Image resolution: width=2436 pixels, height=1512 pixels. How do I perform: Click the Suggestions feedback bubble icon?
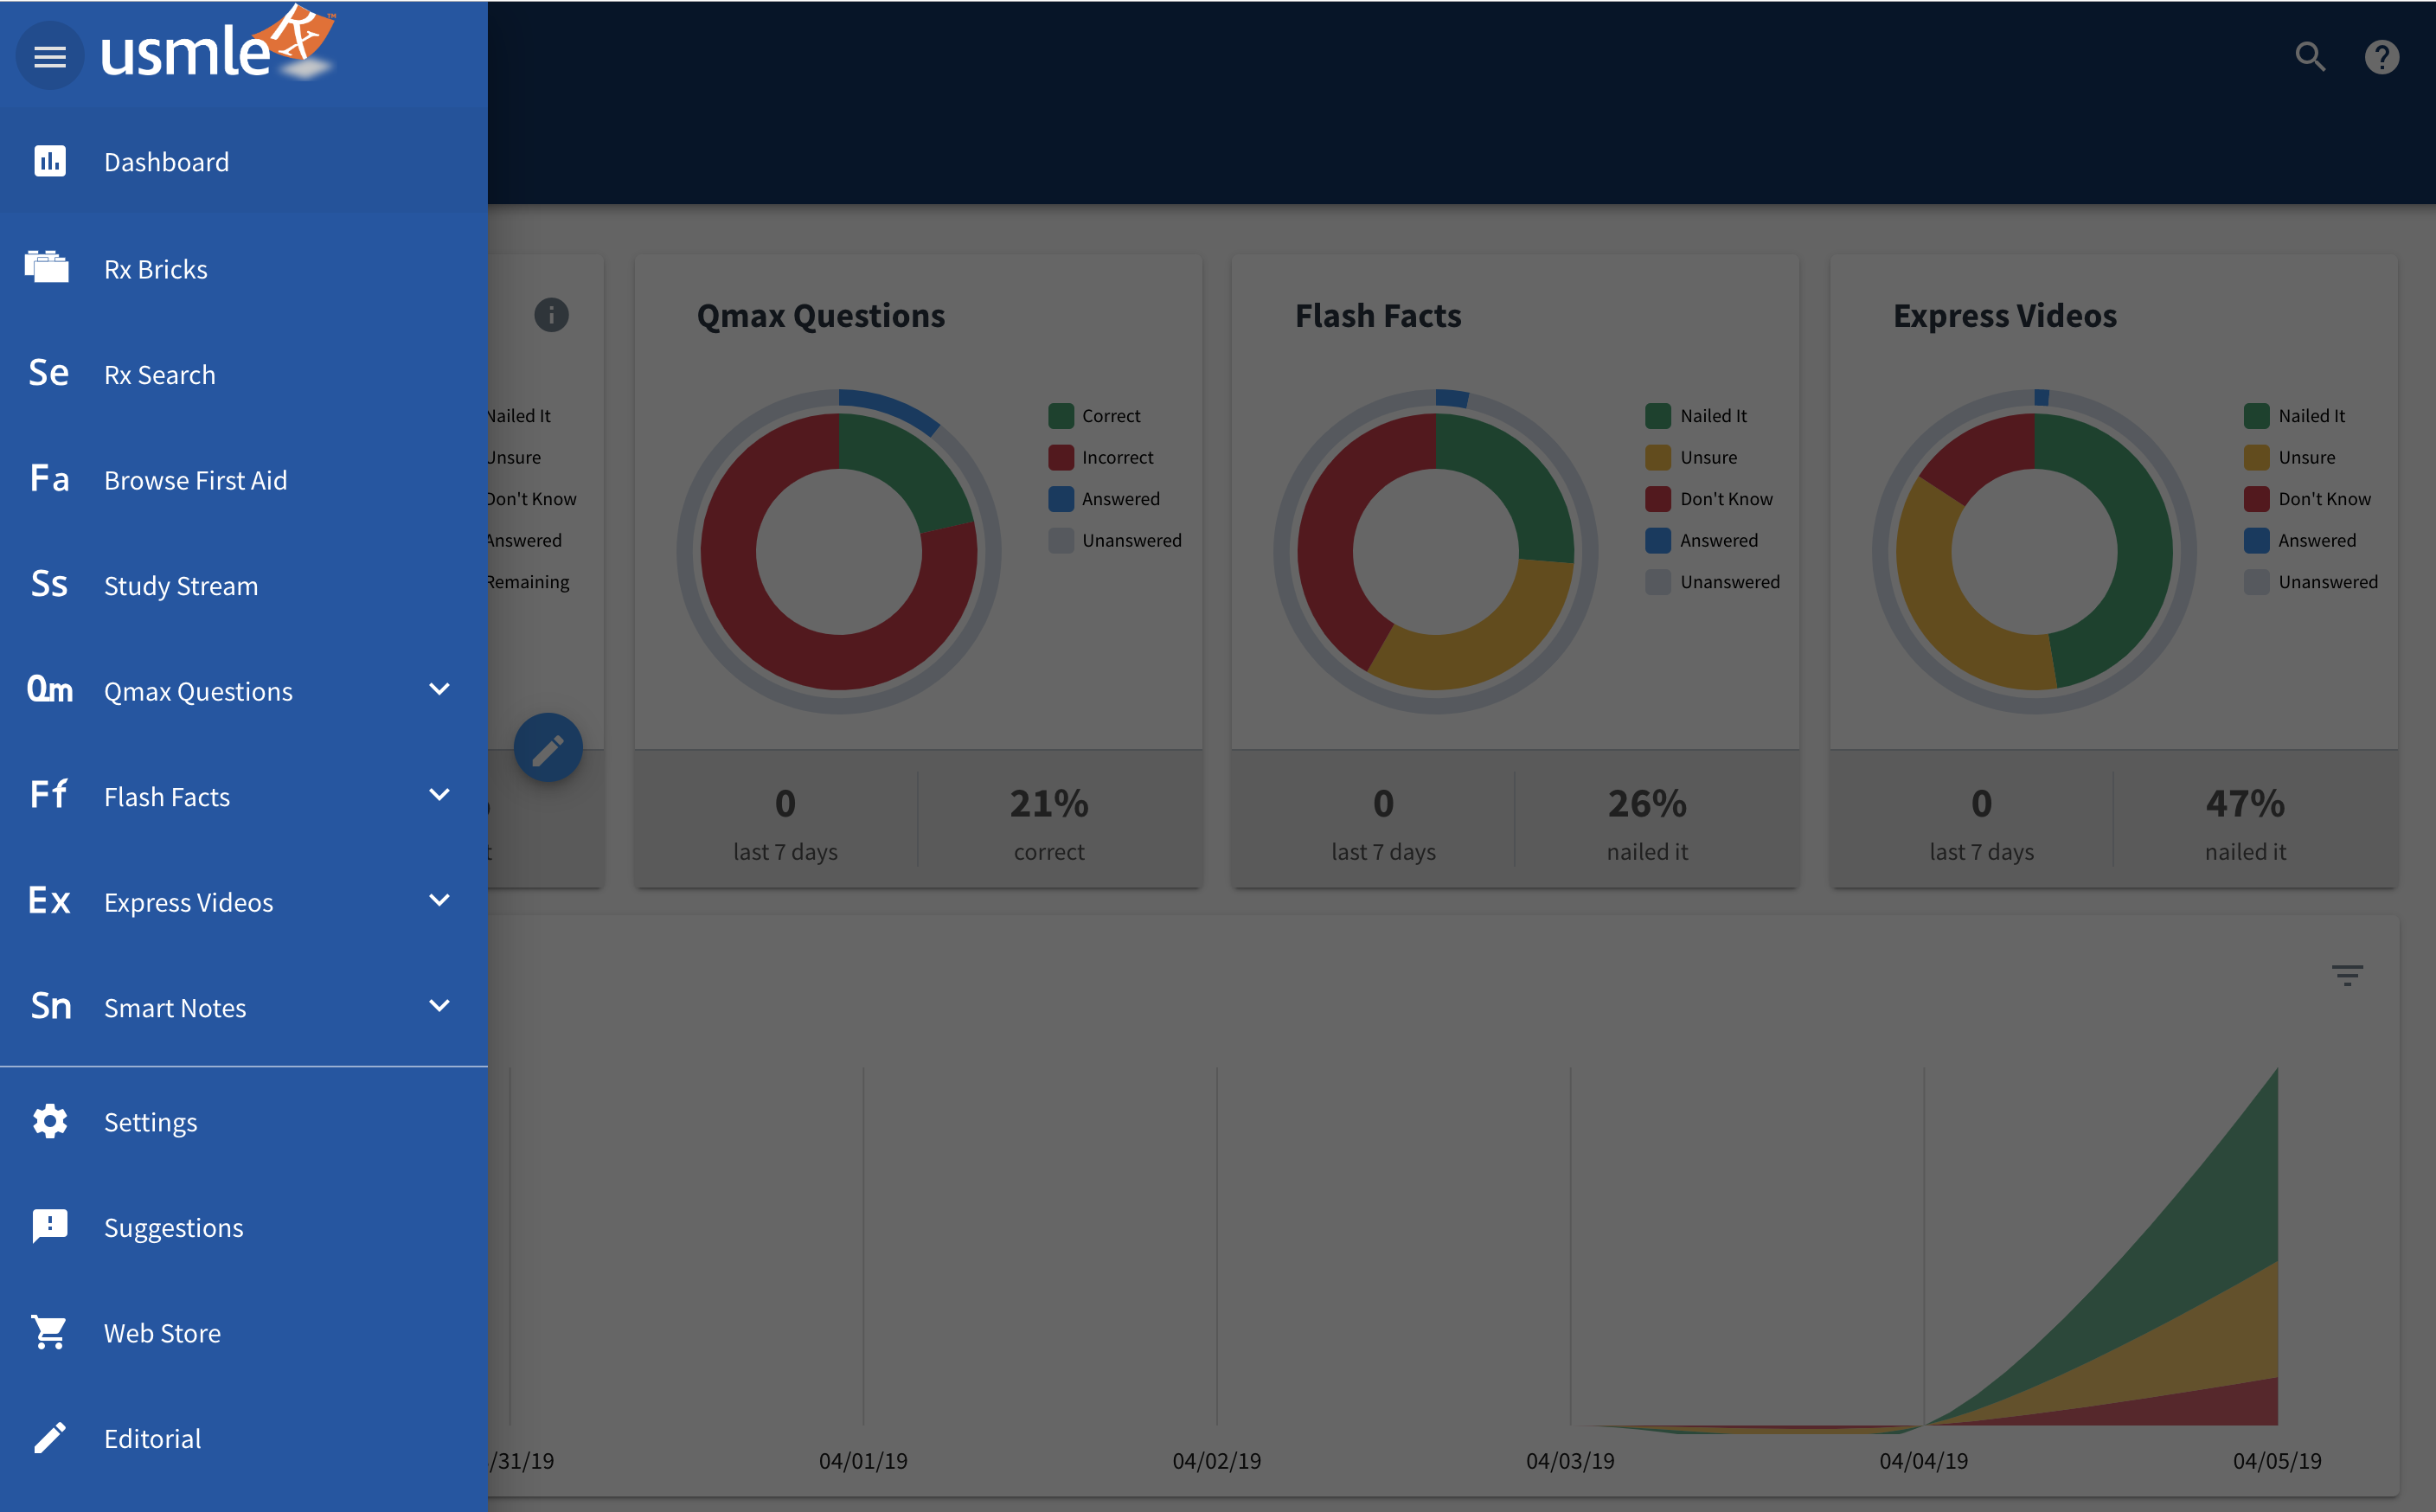point(50,1226)
